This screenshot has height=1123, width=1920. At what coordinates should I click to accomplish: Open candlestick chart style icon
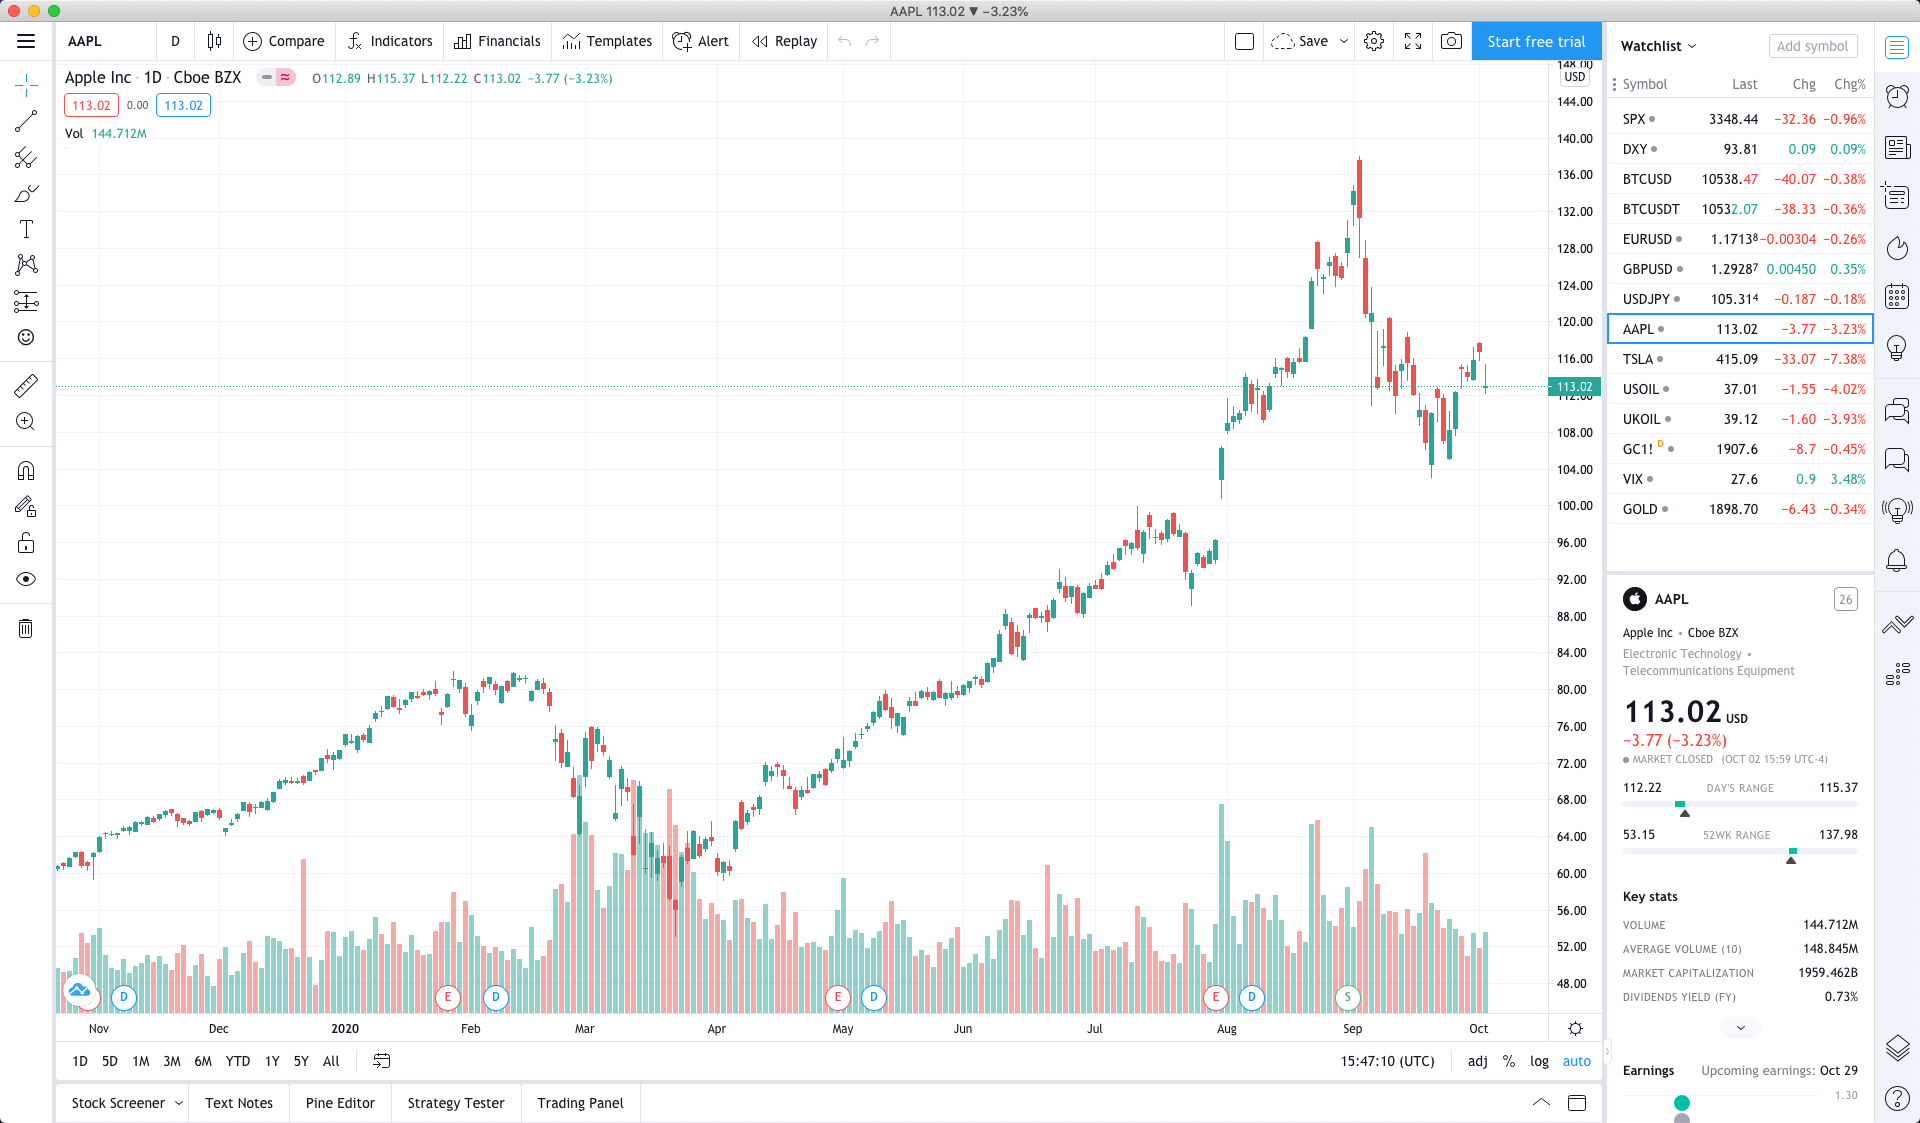coord(214,41)
